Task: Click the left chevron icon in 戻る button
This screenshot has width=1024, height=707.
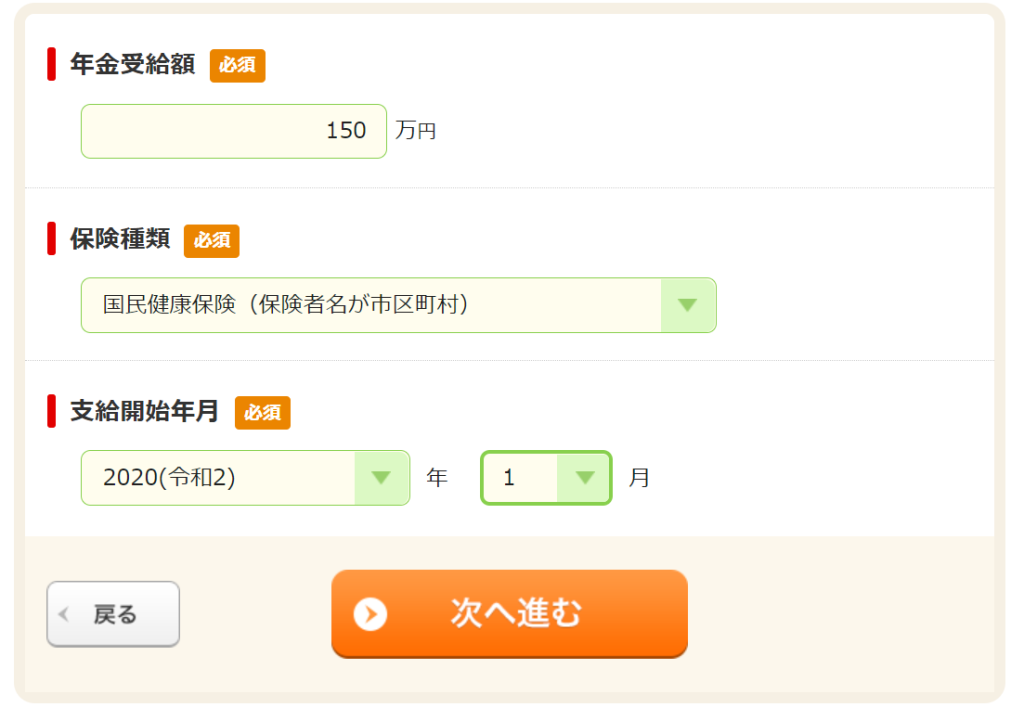Action: (x=64, y=614)
